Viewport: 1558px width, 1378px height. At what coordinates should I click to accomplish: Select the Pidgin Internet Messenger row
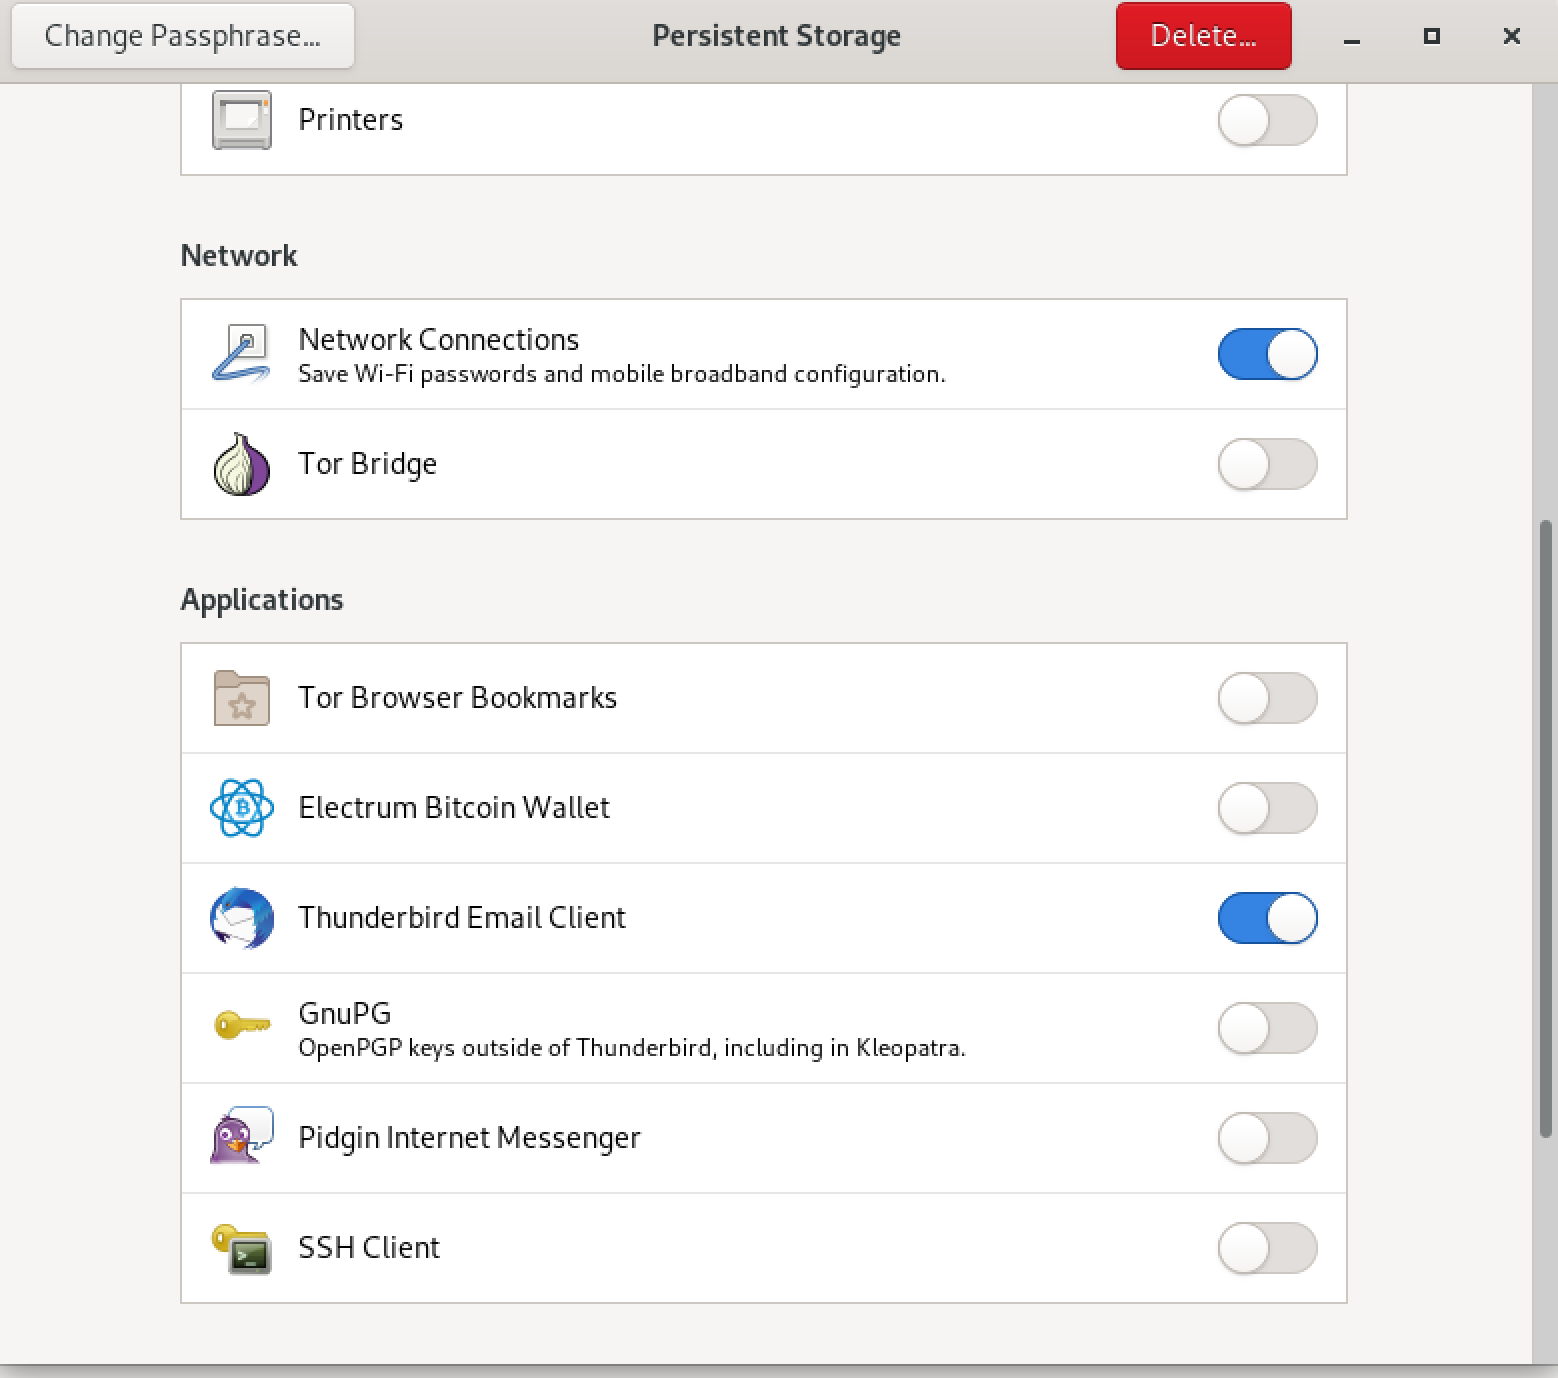click(x=700, y=1138)
